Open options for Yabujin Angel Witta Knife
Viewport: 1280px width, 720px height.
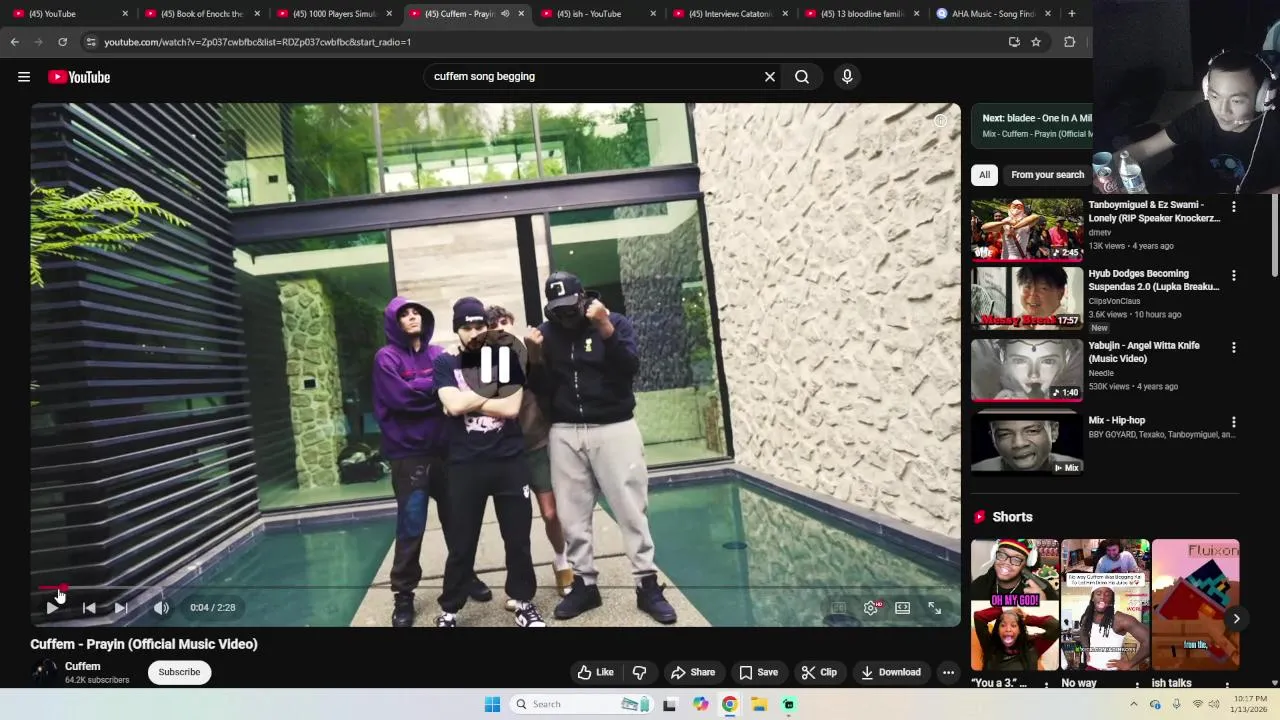click(x=1233, y=347)
